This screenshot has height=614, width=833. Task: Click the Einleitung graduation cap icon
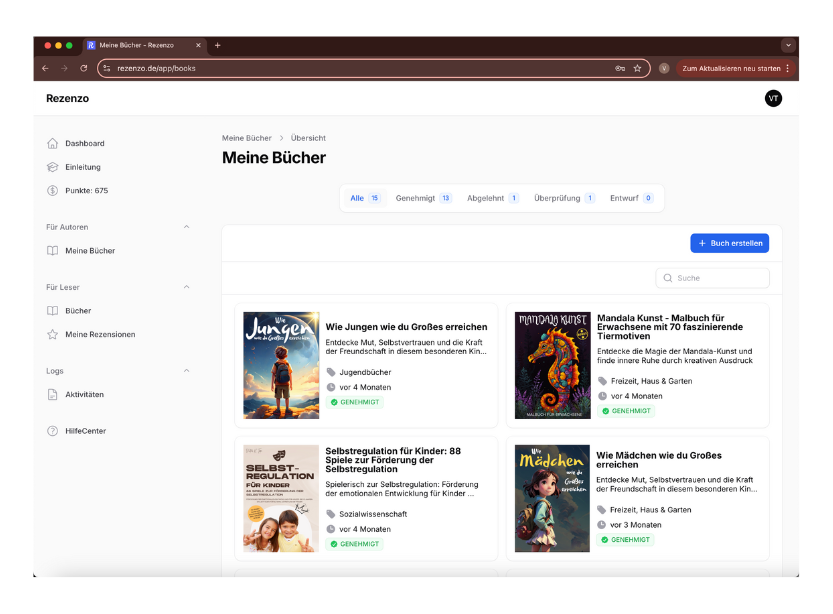53,167
